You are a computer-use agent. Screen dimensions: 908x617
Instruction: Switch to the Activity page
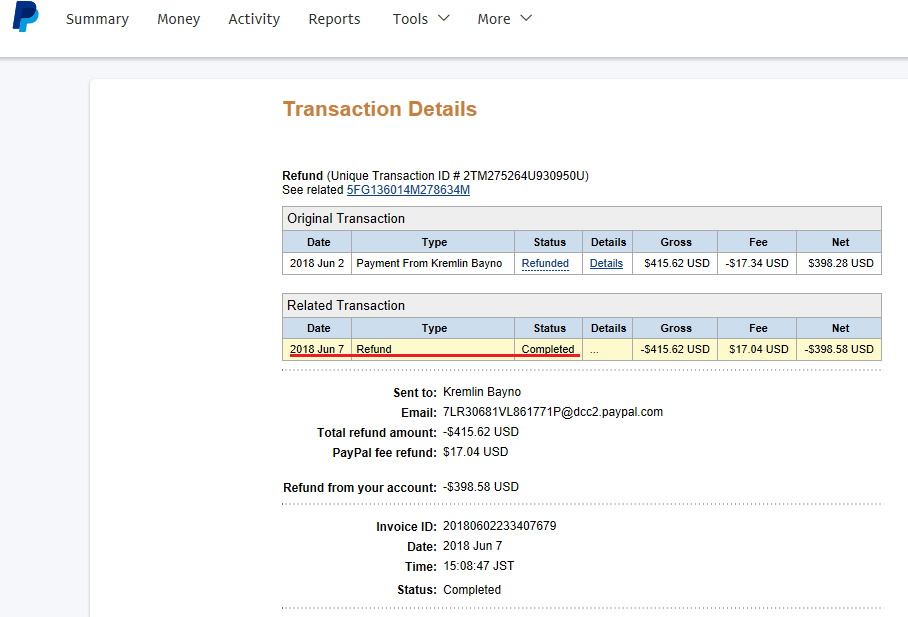coord(253,18)
